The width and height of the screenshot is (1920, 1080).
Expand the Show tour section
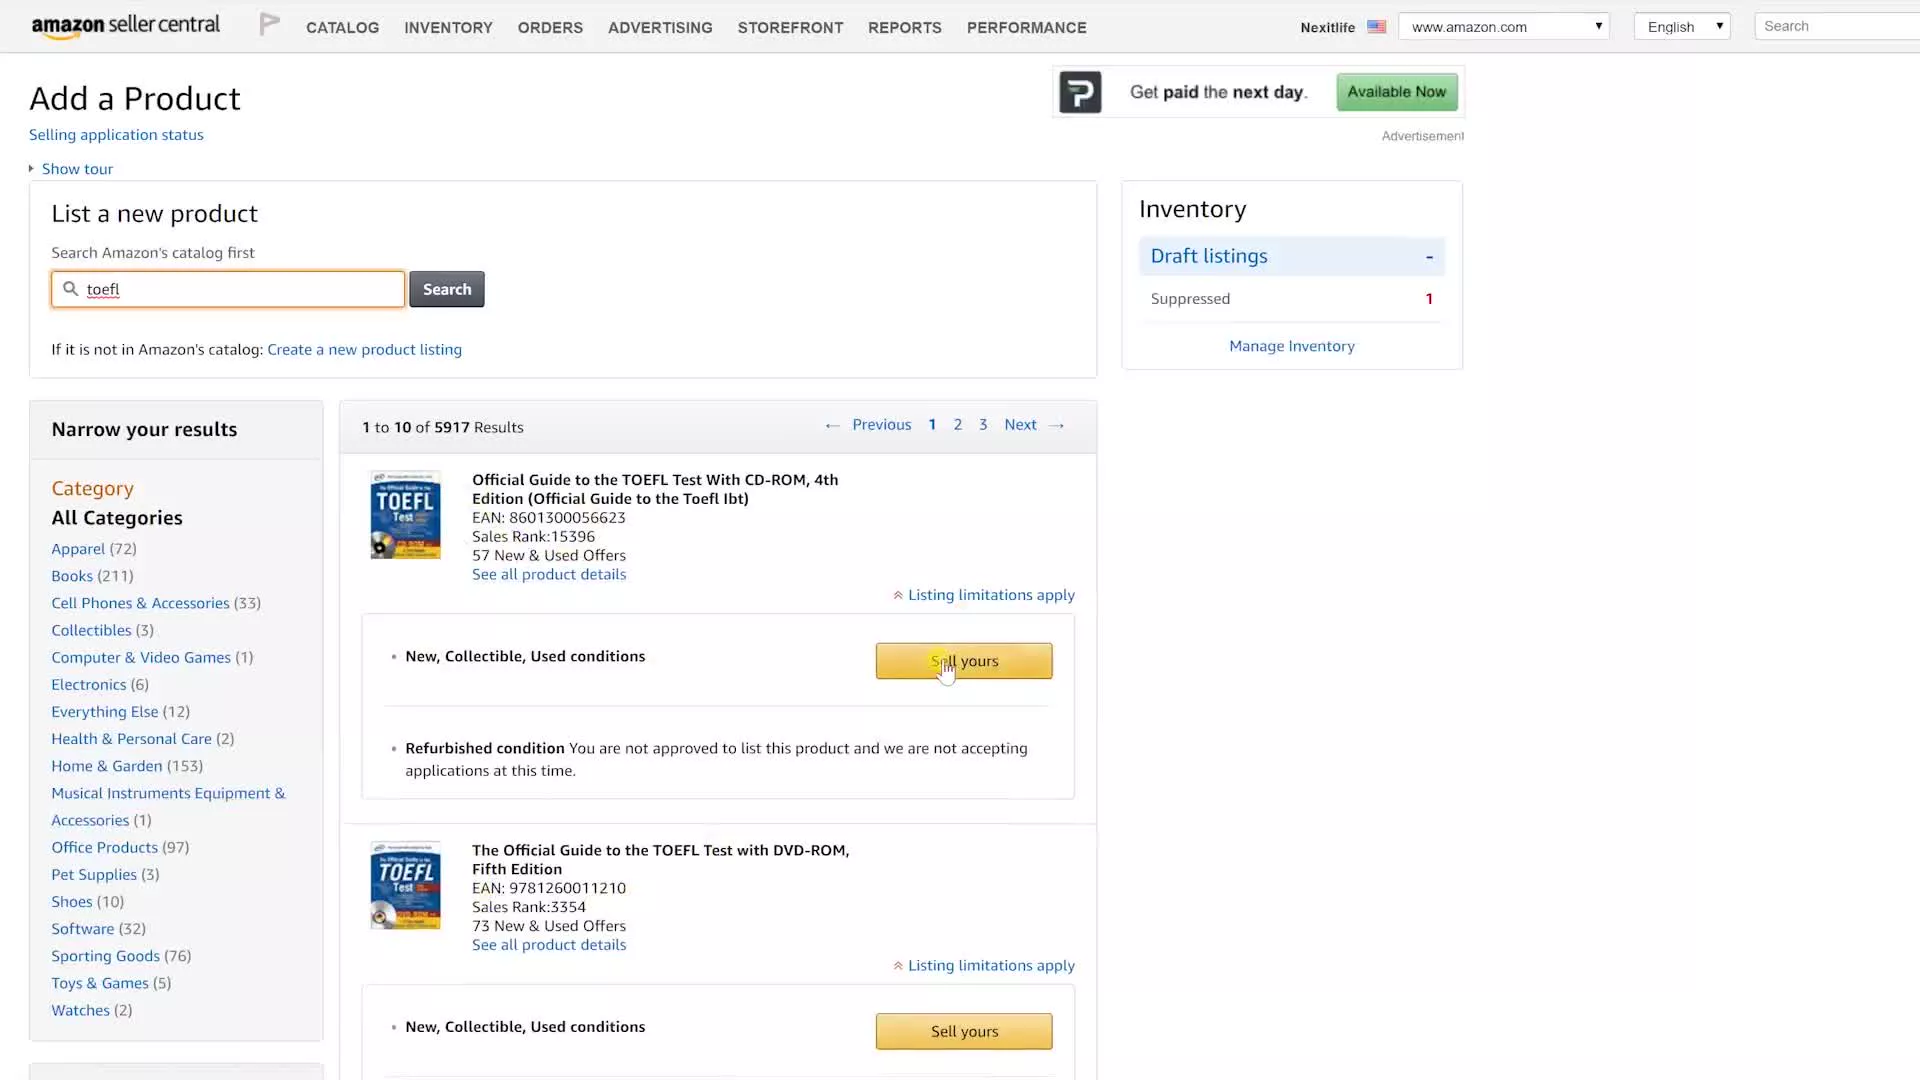tap(76, 169)
